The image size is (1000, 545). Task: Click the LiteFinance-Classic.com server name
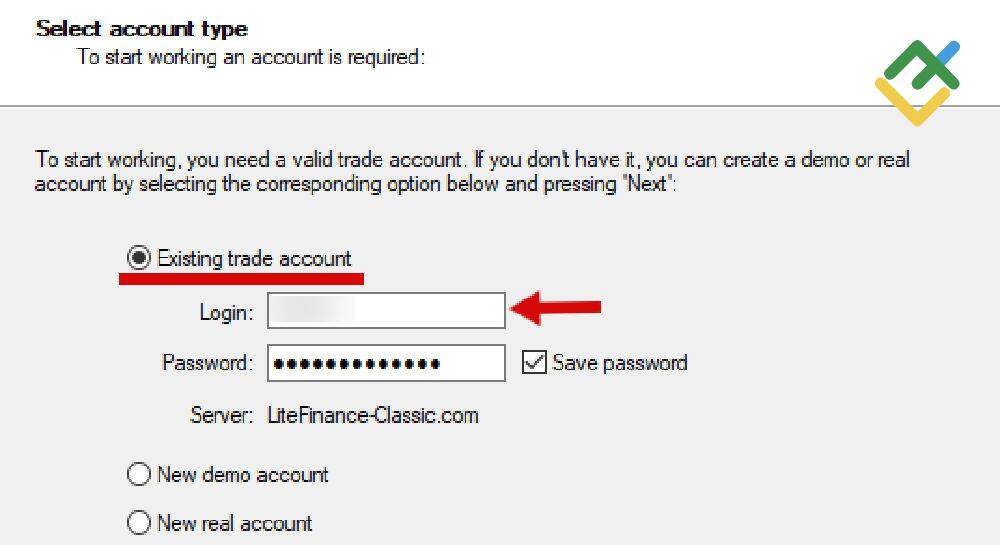[373, 415]
